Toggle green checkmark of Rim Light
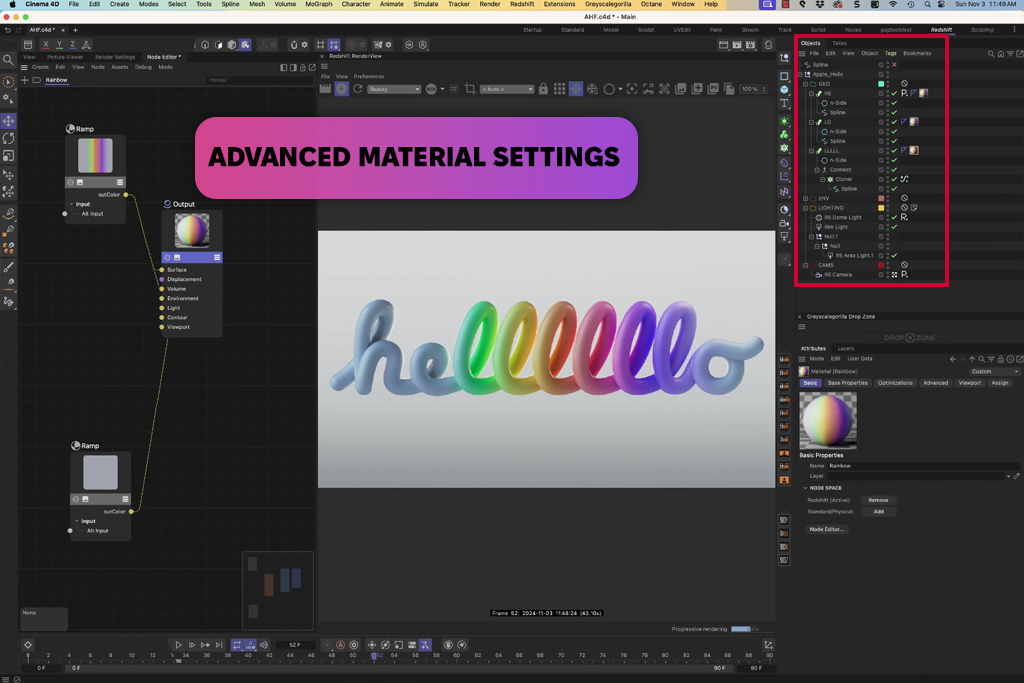 click(894, 227)
